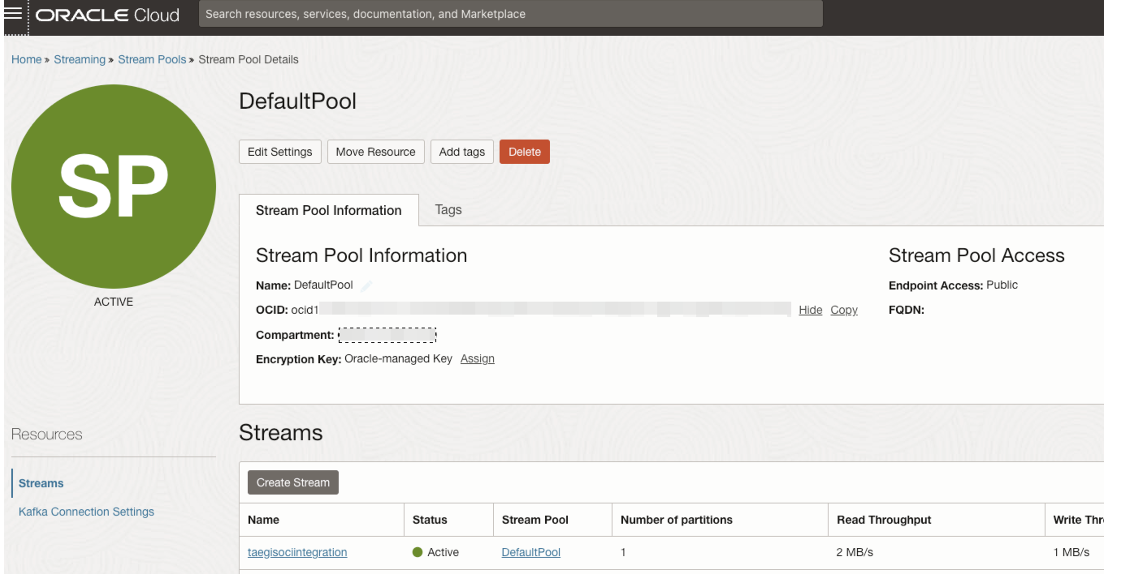This screenshot has width=1122, height=574.
Task: Navigate to Stream Pools breadcrumb
Action: tap(152, 59)
